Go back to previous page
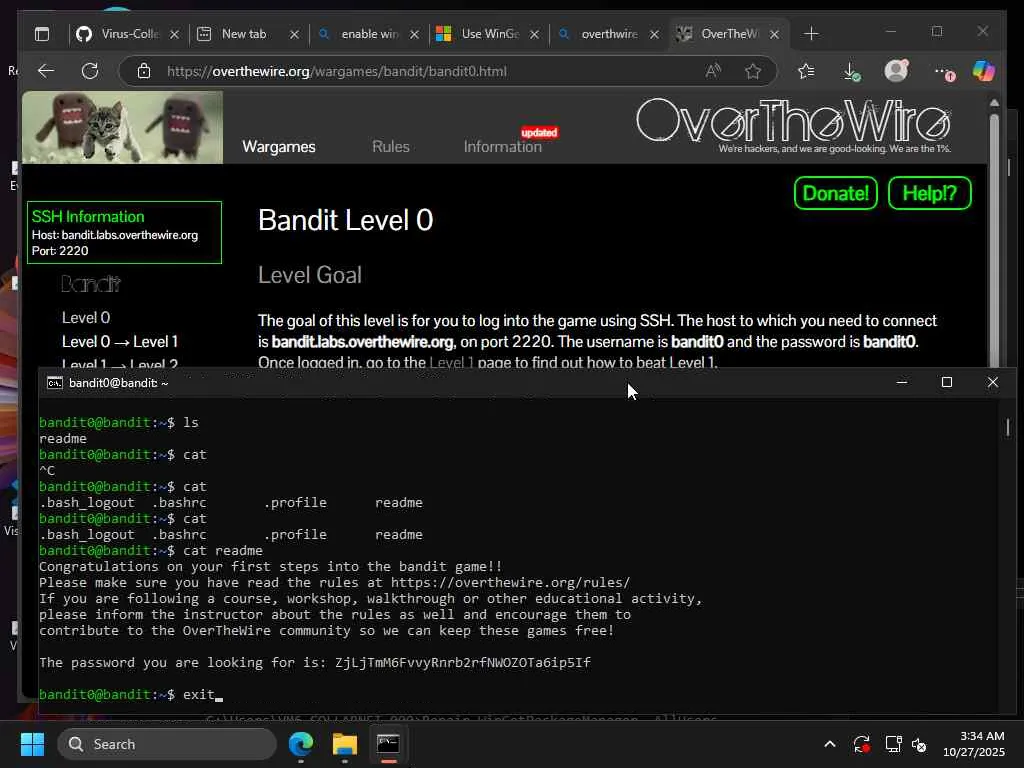 (x=46, y=71)
